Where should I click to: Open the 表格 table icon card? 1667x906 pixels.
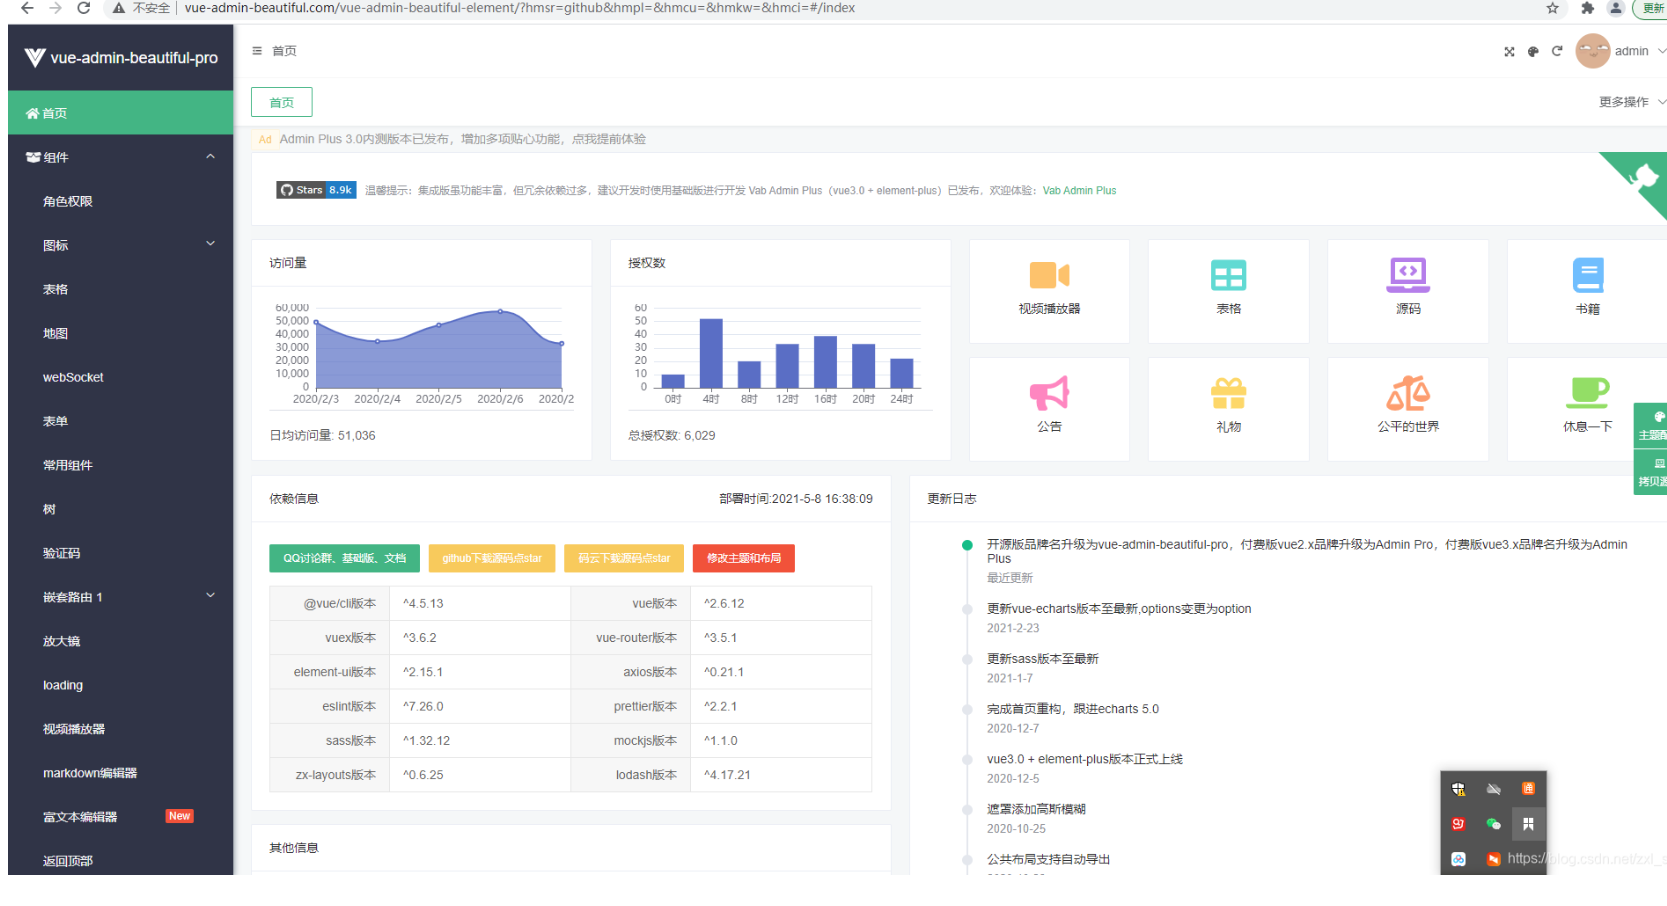click(x=1228, y=291)
